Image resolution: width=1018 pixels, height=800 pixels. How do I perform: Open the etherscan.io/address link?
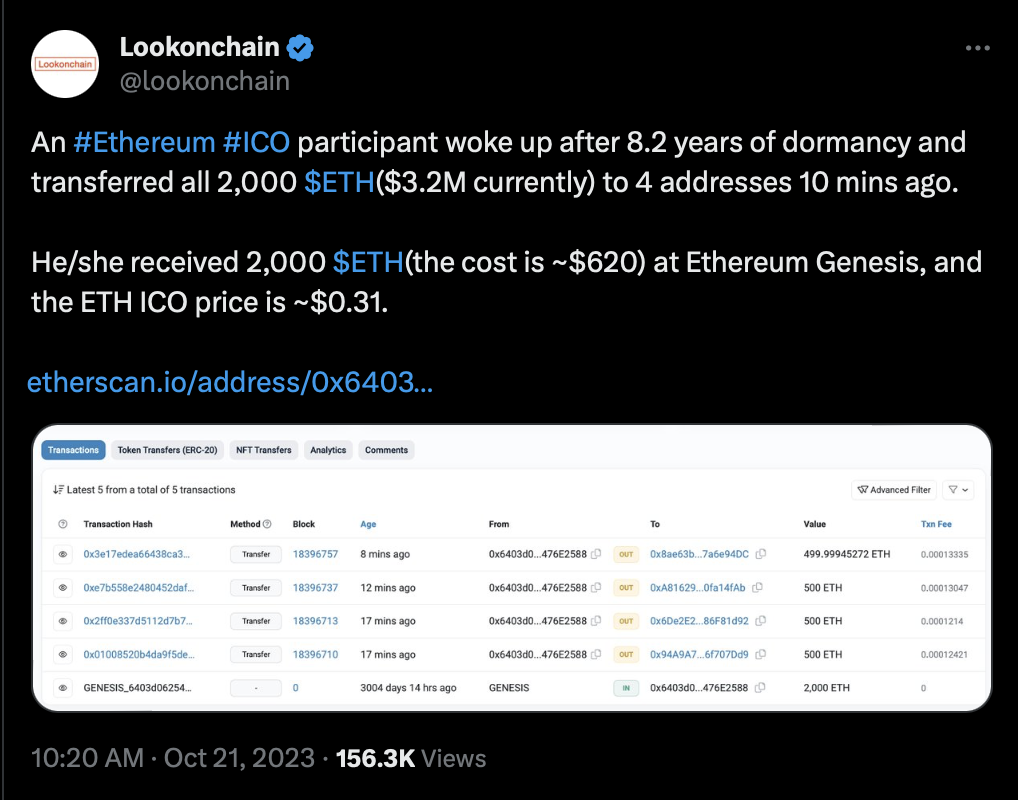pyautogui.click(x=229, y=382)
